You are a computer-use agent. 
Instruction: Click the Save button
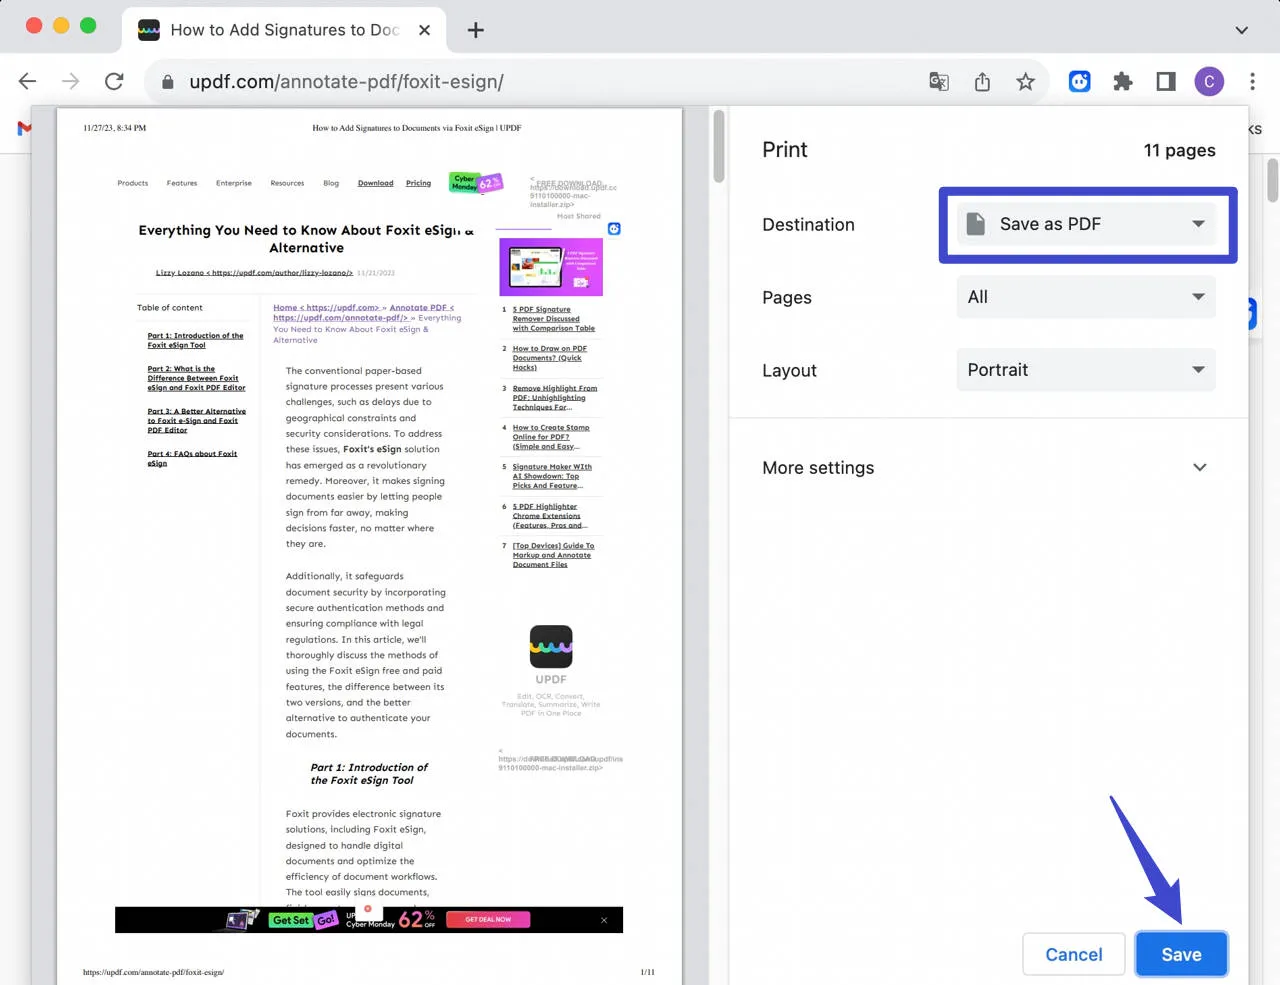1181,954
